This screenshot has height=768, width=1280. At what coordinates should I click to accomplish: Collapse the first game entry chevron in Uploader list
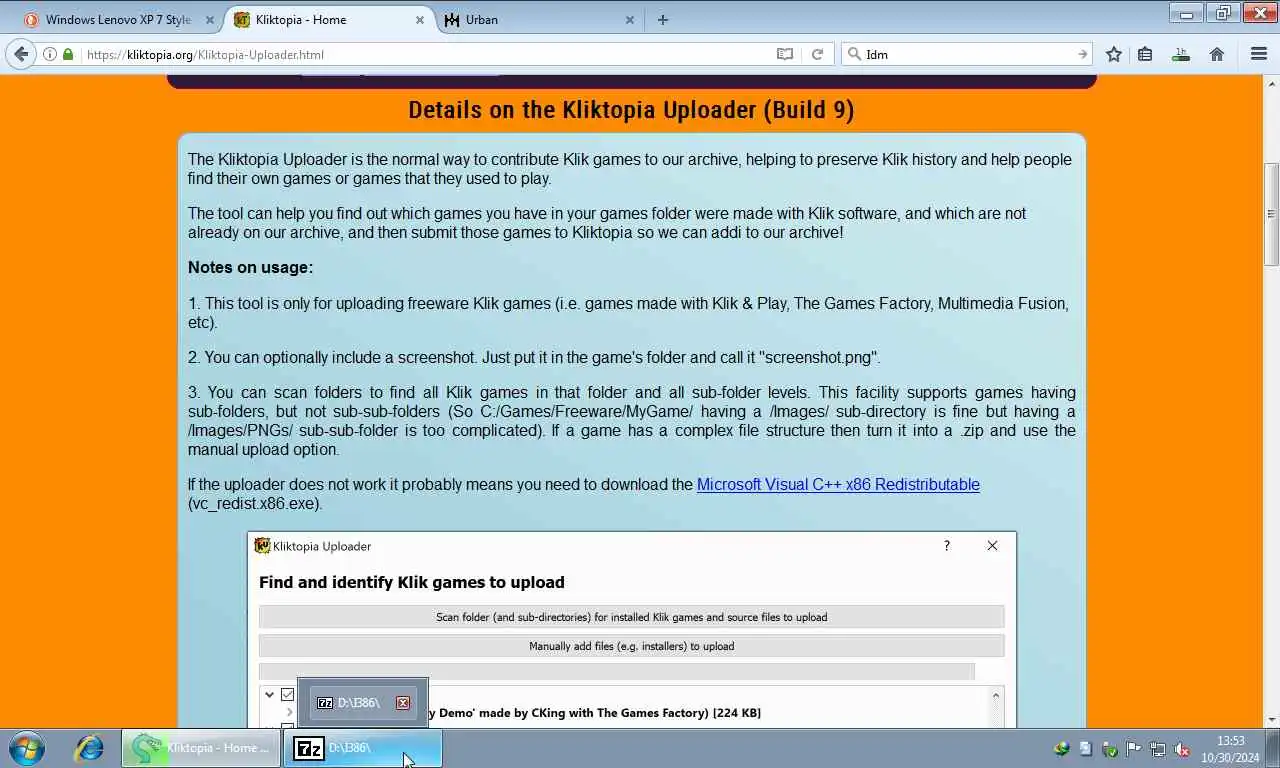(x=269, y=694)
